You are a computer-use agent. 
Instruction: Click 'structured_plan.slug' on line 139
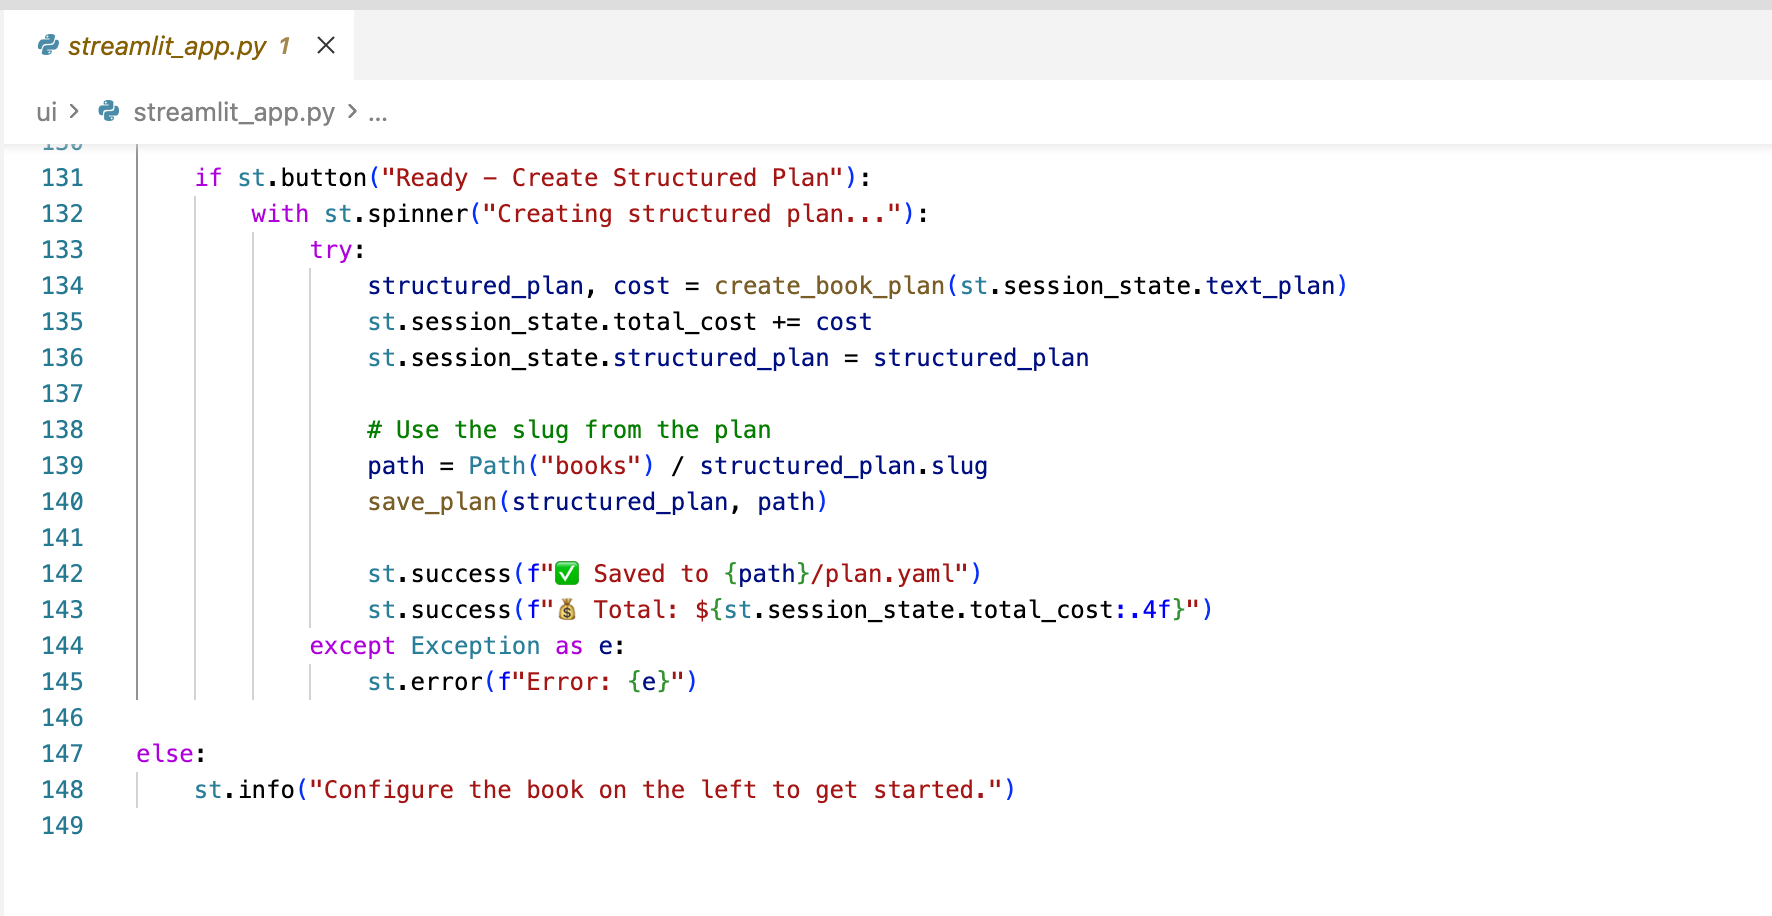tap(844, 466)
